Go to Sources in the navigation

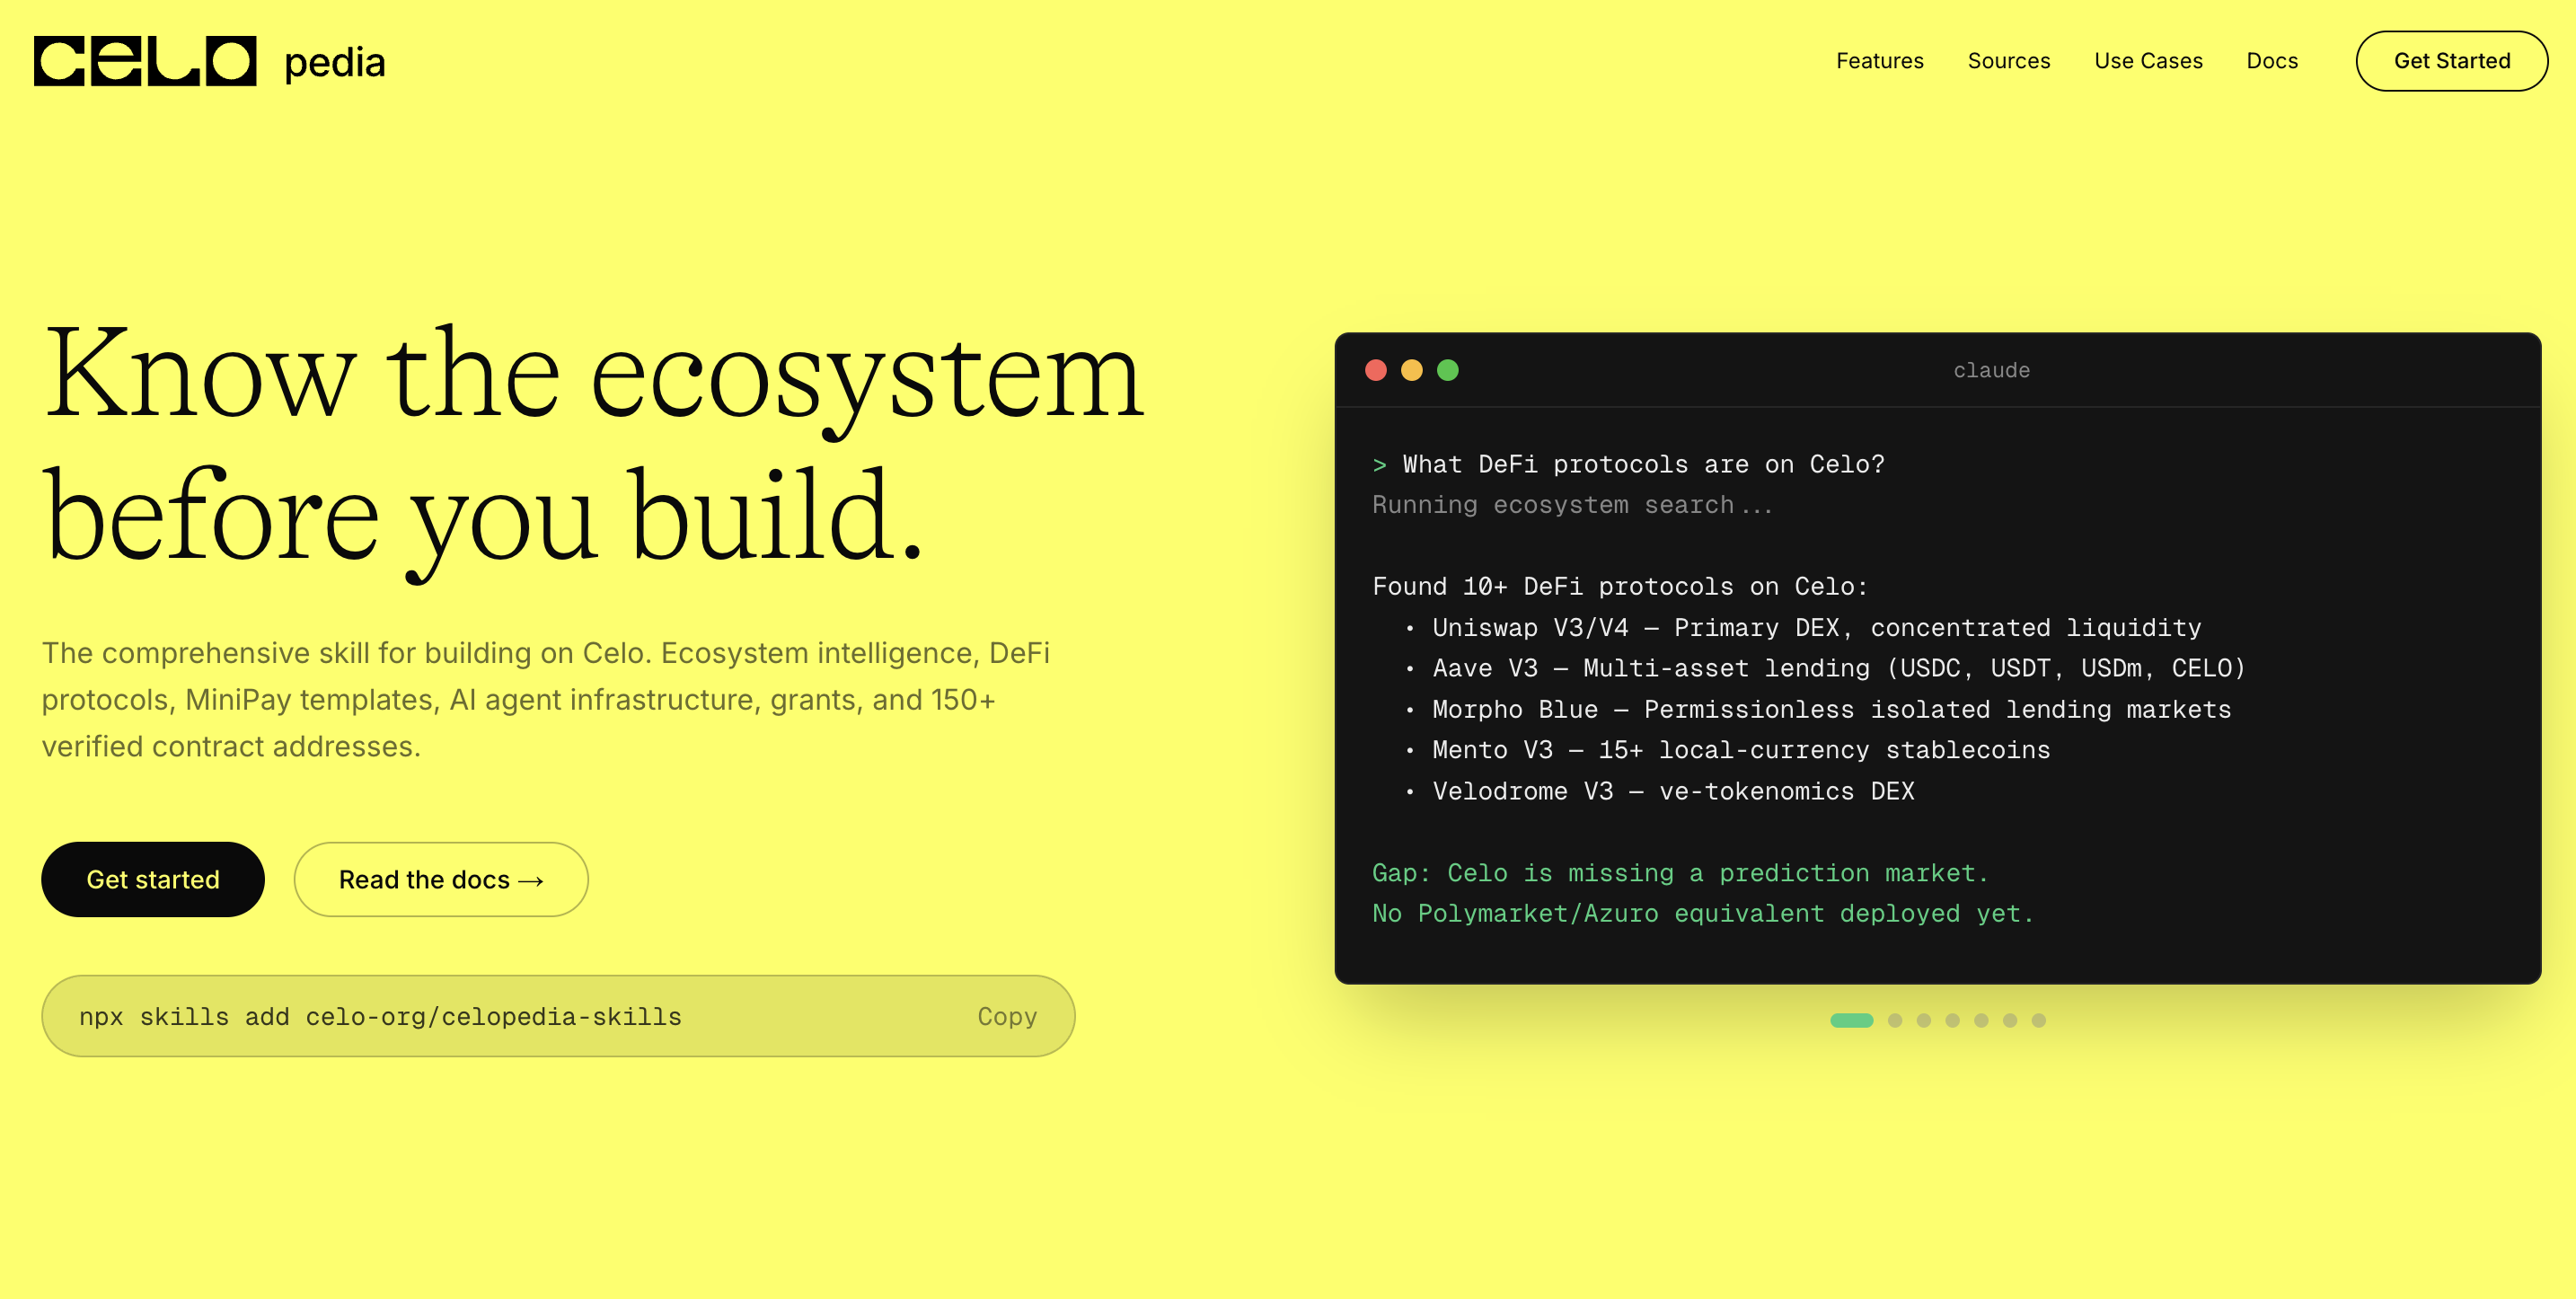coord(2009,61)
